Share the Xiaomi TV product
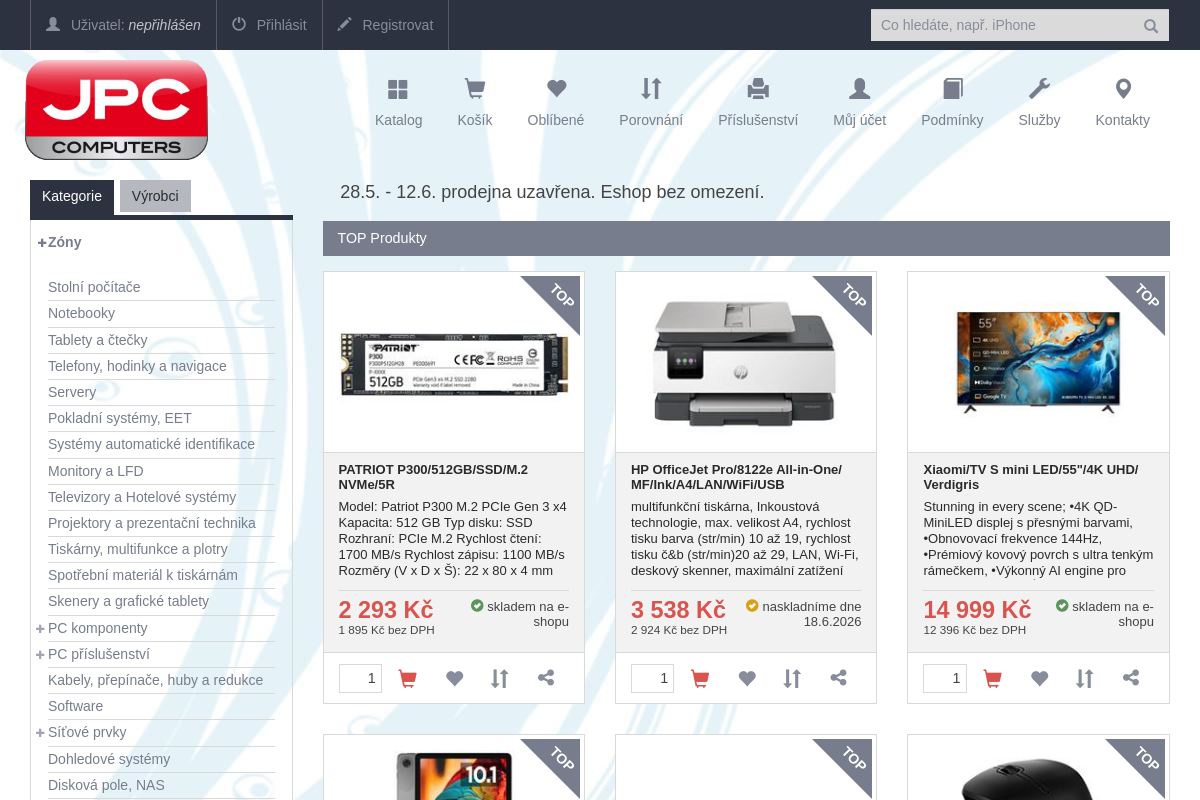 pos(1131,678)
